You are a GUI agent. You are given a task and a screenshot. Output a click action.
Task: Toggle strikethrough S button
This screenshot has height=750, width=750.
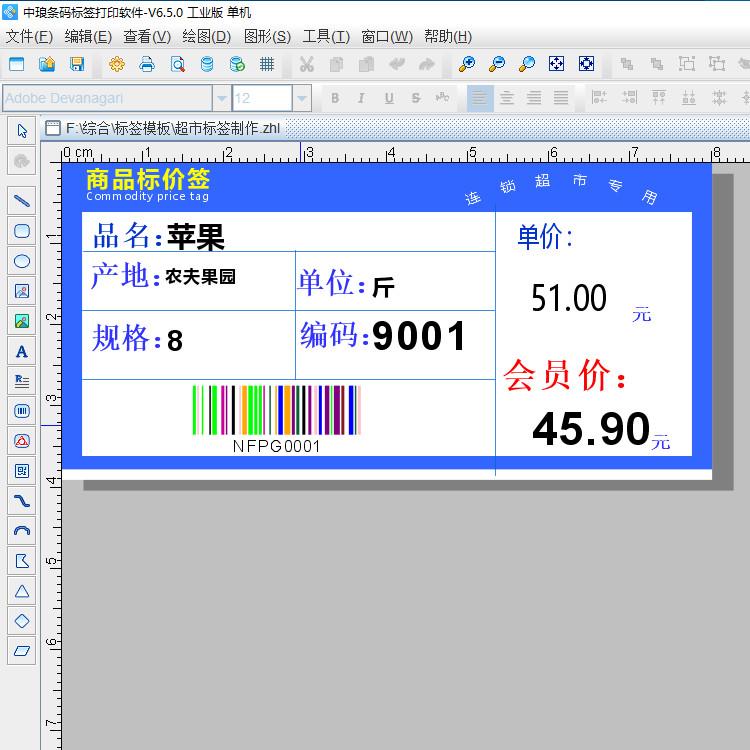coord(416,98)
